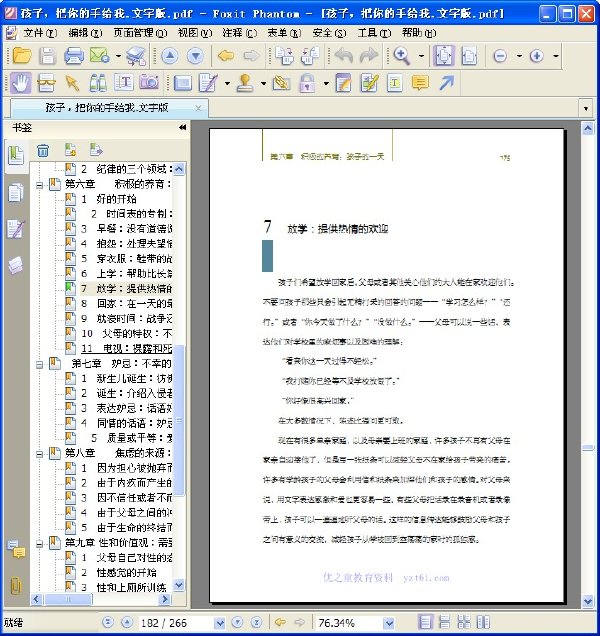Viewport: 600px width, 636px height.
Task: Go back to previous view in status bar
Action: click(280, 622)
